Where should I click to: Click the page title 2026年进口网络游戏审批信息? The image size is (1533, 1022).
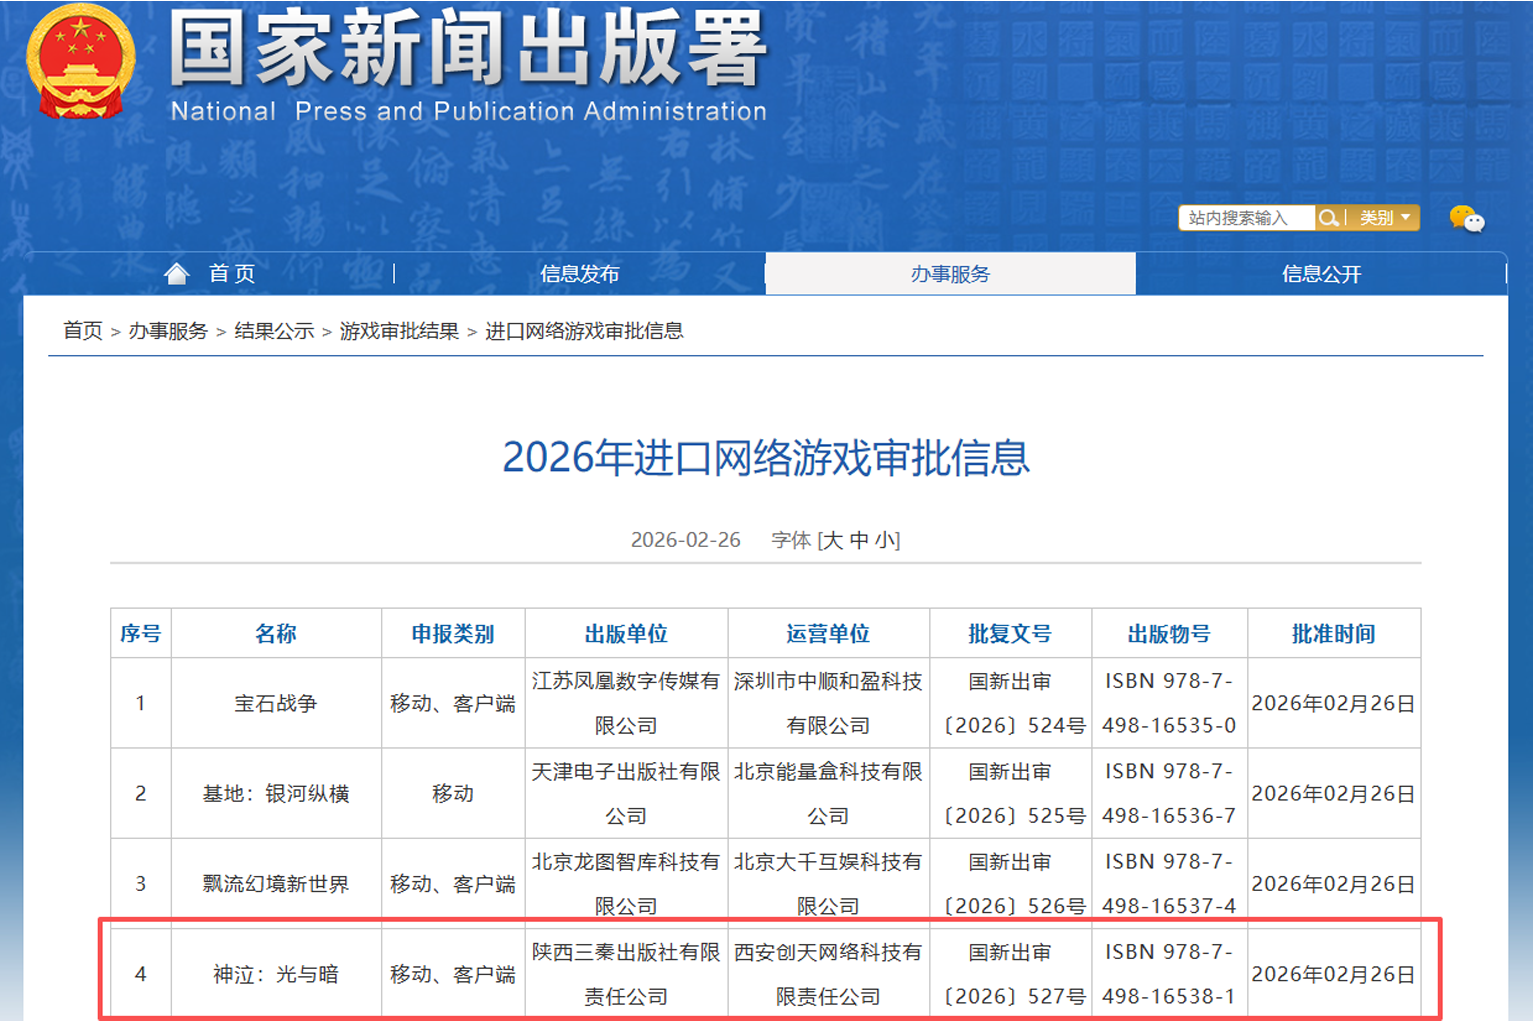click(766, 460)
